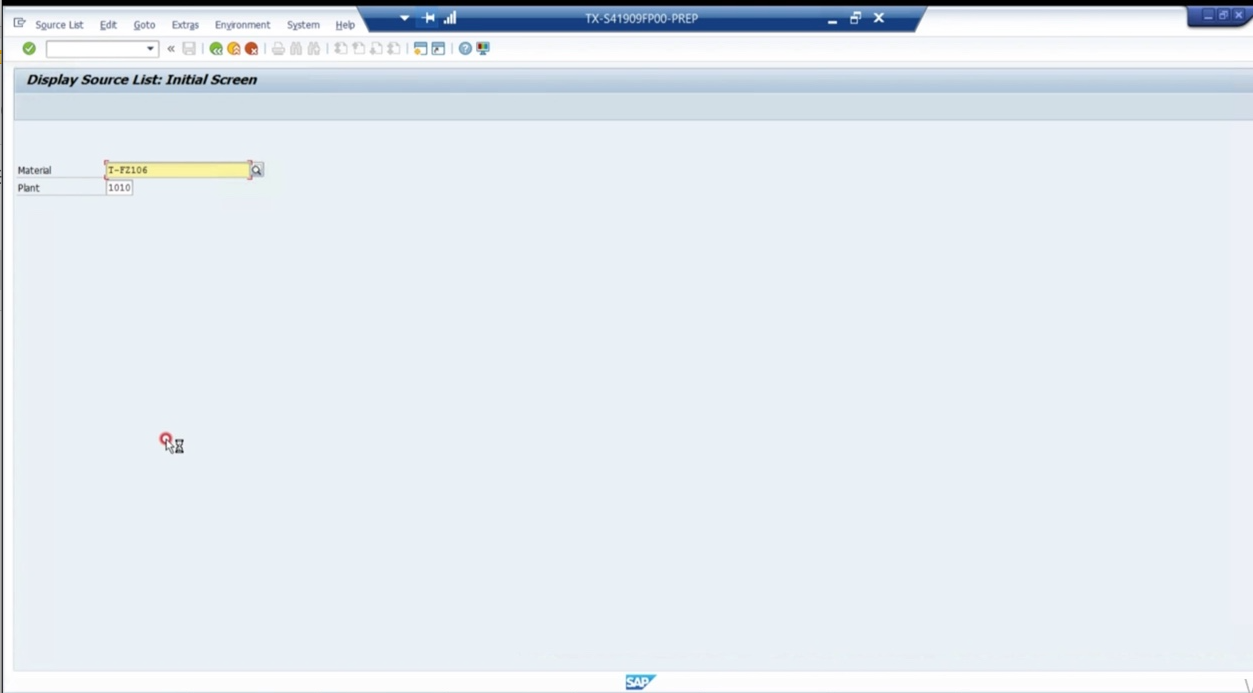The height and width of the screenshot is (693, 1253).
Task: Click the First Page icon
Action: (341, 48)
